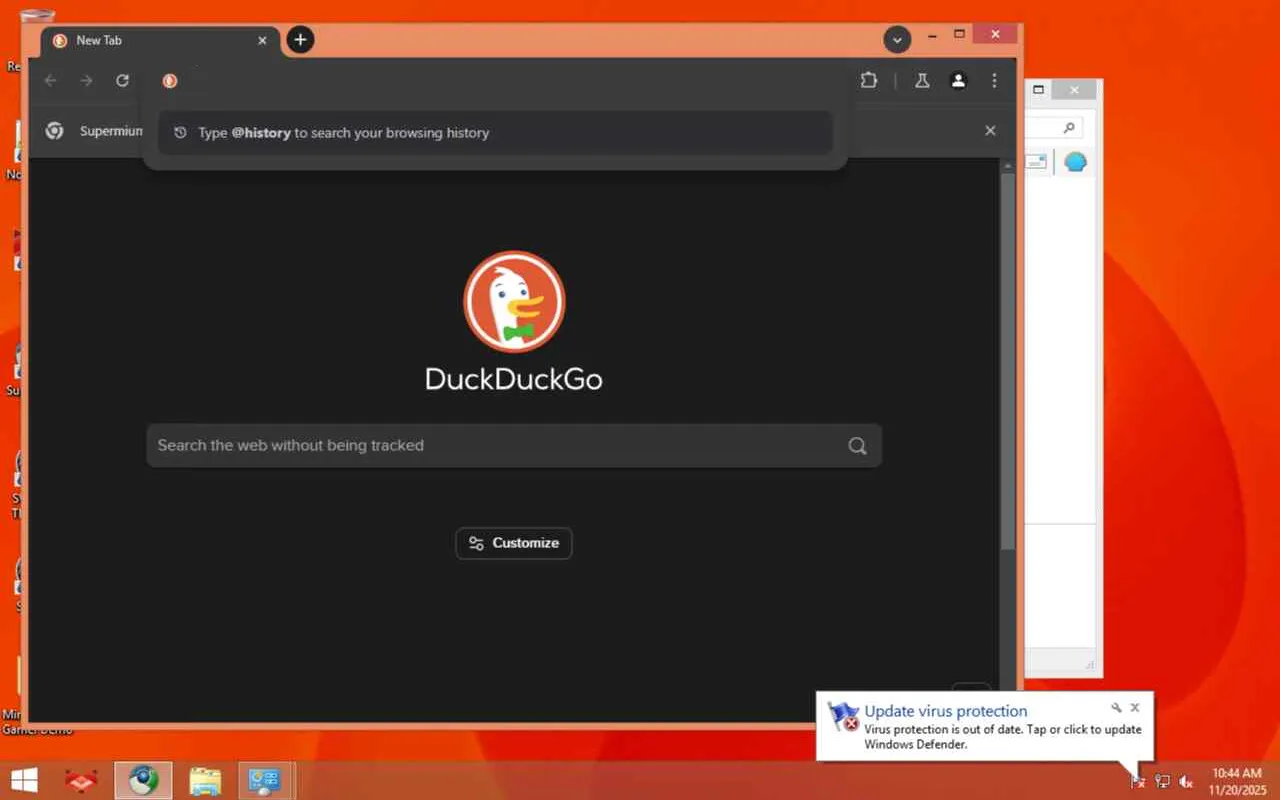The width and height of the screenshot is (1280, 800).
Task: Expand the tab search chevron button
Action: click(897, 40)
